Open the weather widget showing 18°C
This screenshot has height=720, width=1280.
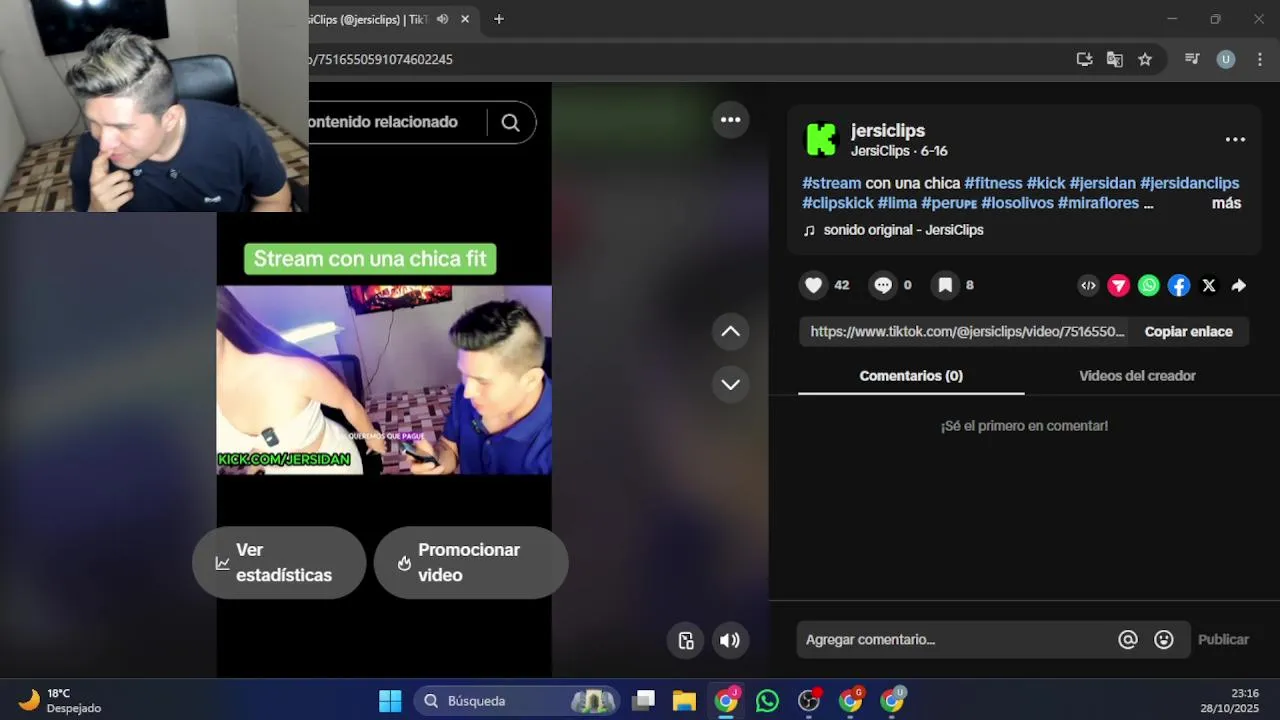[60, 701]
